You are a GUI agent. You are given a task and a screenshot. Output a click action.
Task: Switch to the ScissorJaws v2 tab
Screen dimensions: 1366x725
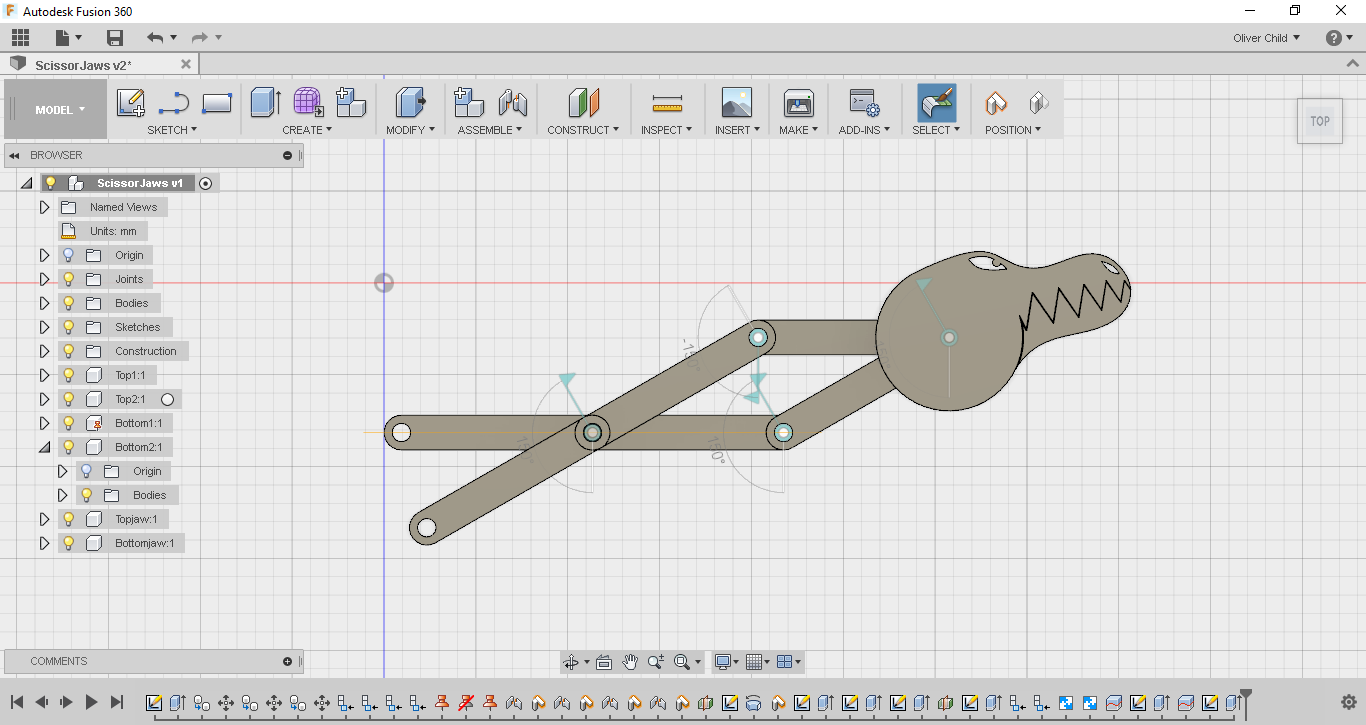click(x=82, y=65)
